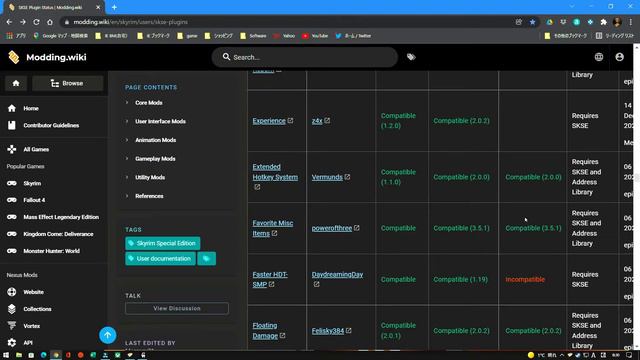Open author powerofthree link
Screen dimensions: 640x360
pyautogui.click(x=331, y=228)
